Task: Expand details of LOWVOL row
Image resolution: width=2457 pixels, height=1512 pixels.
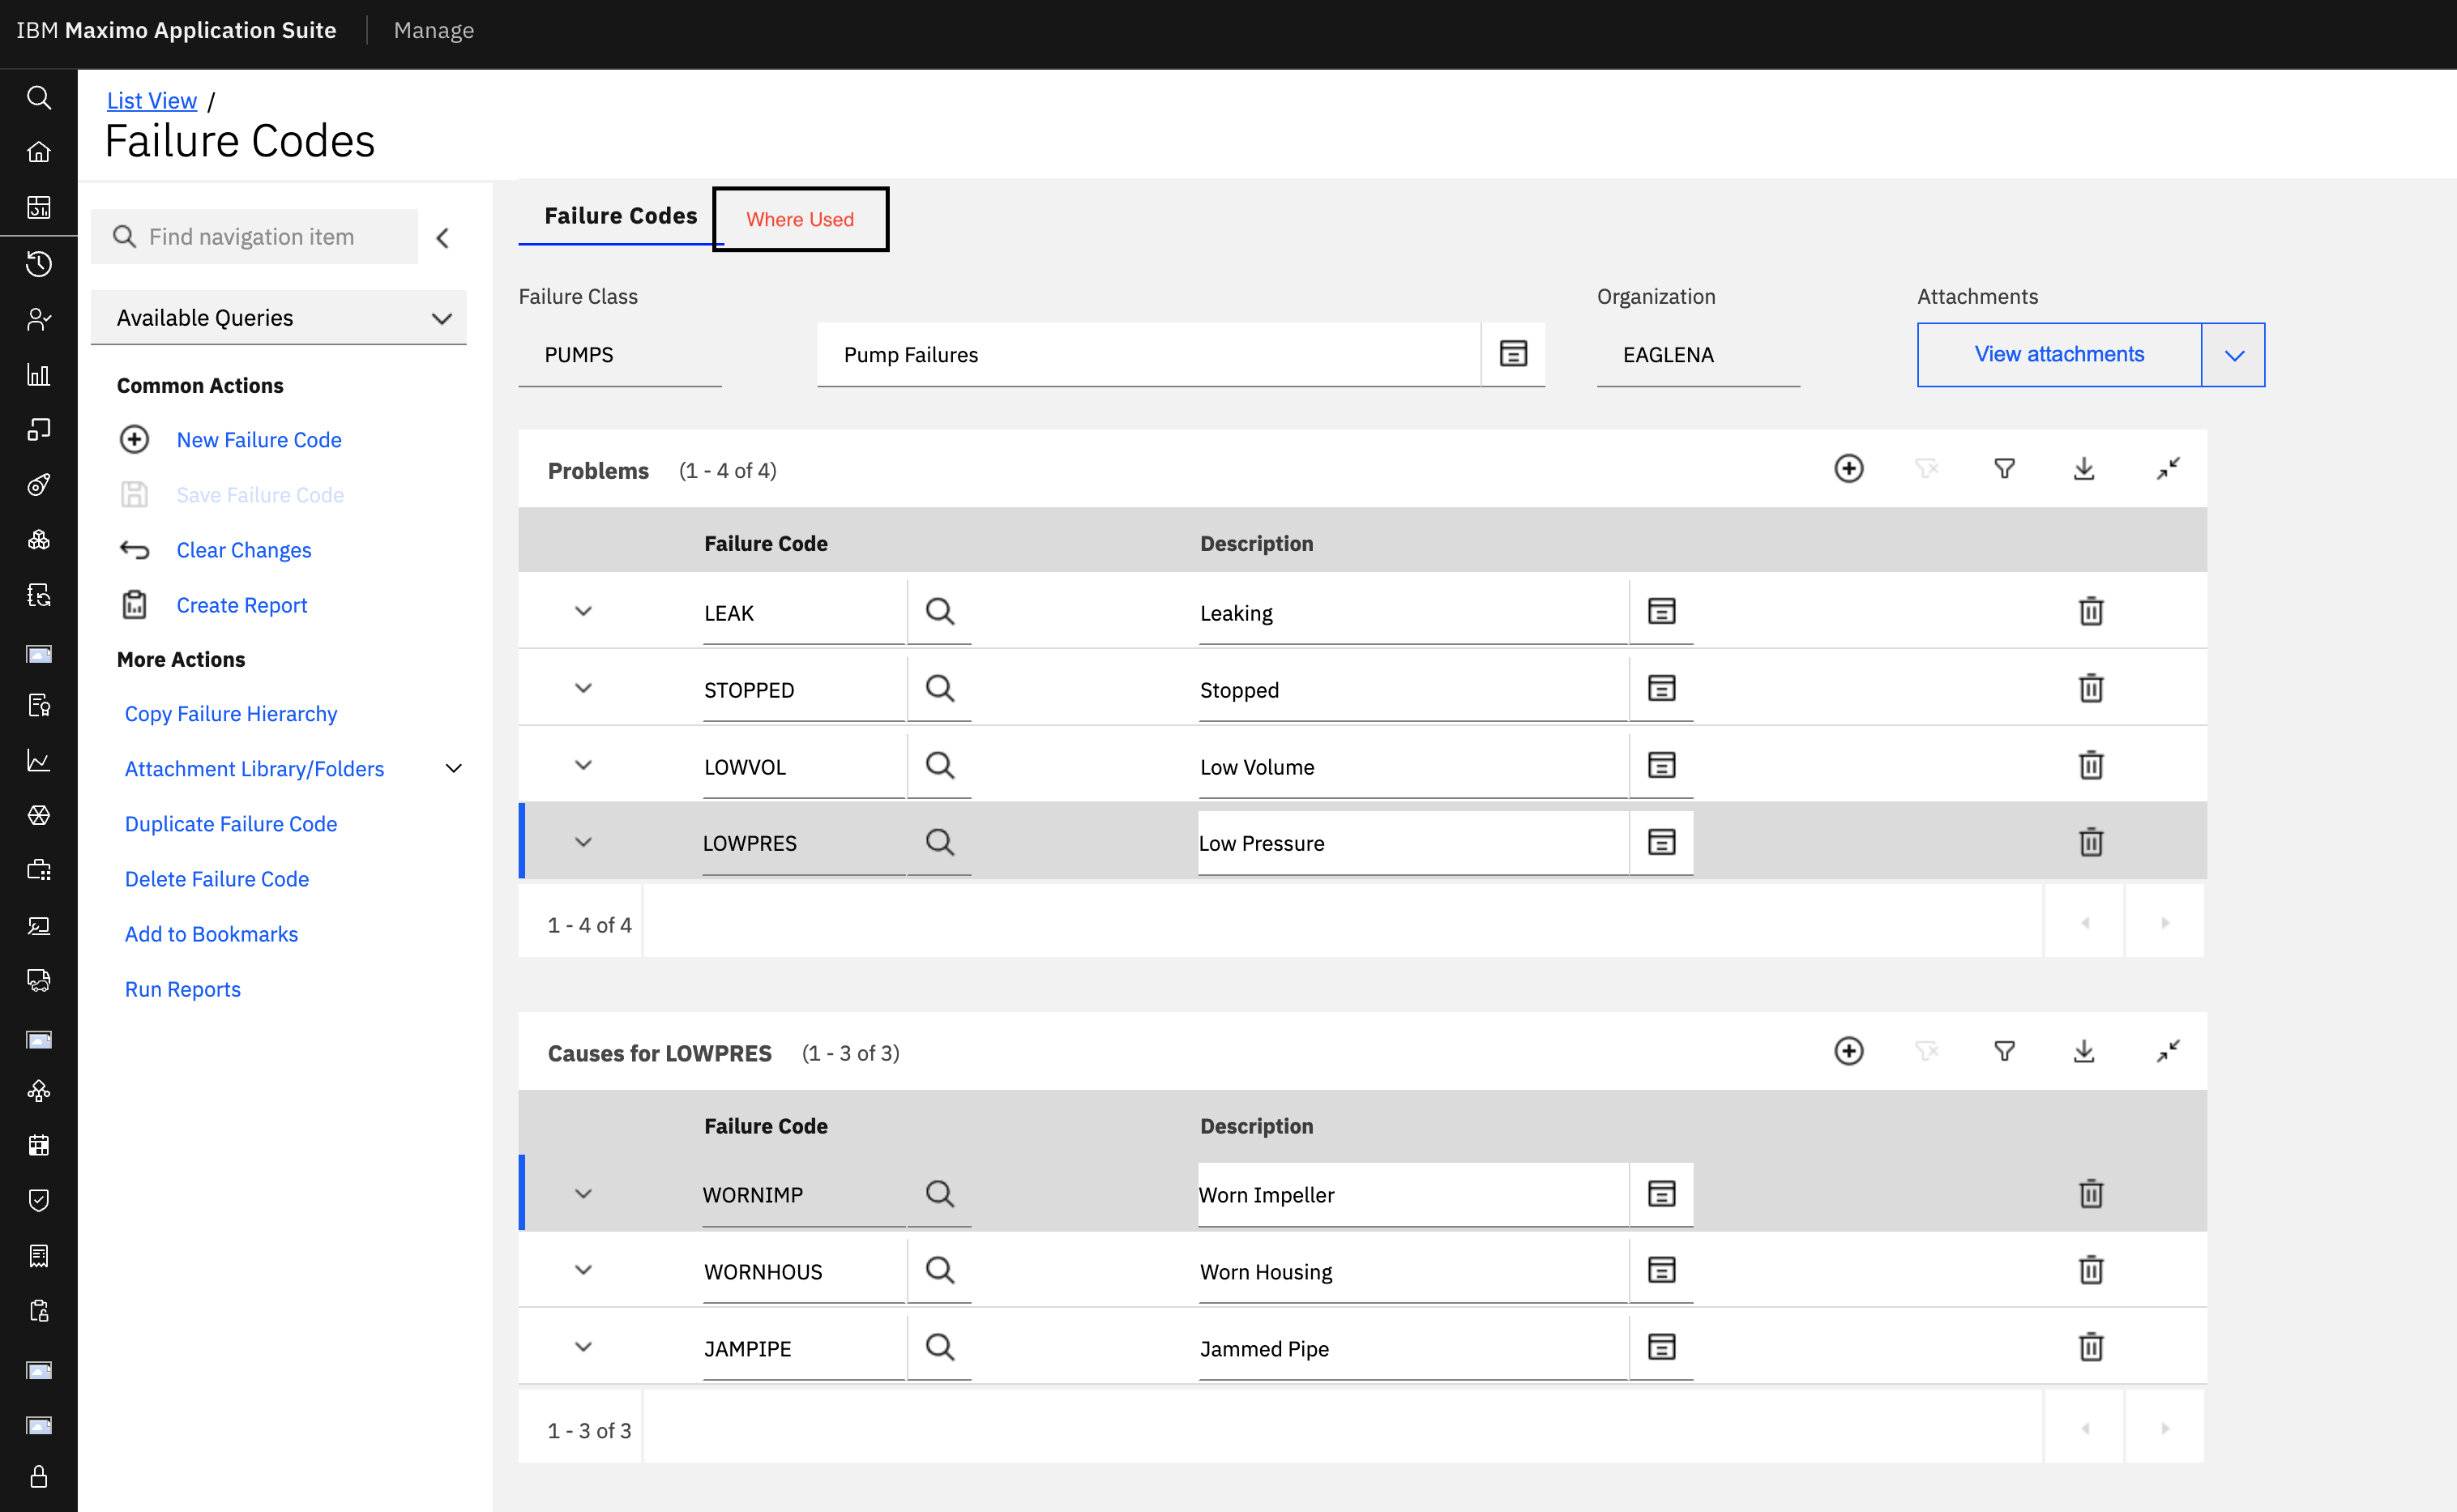Action: click(583, 765)
